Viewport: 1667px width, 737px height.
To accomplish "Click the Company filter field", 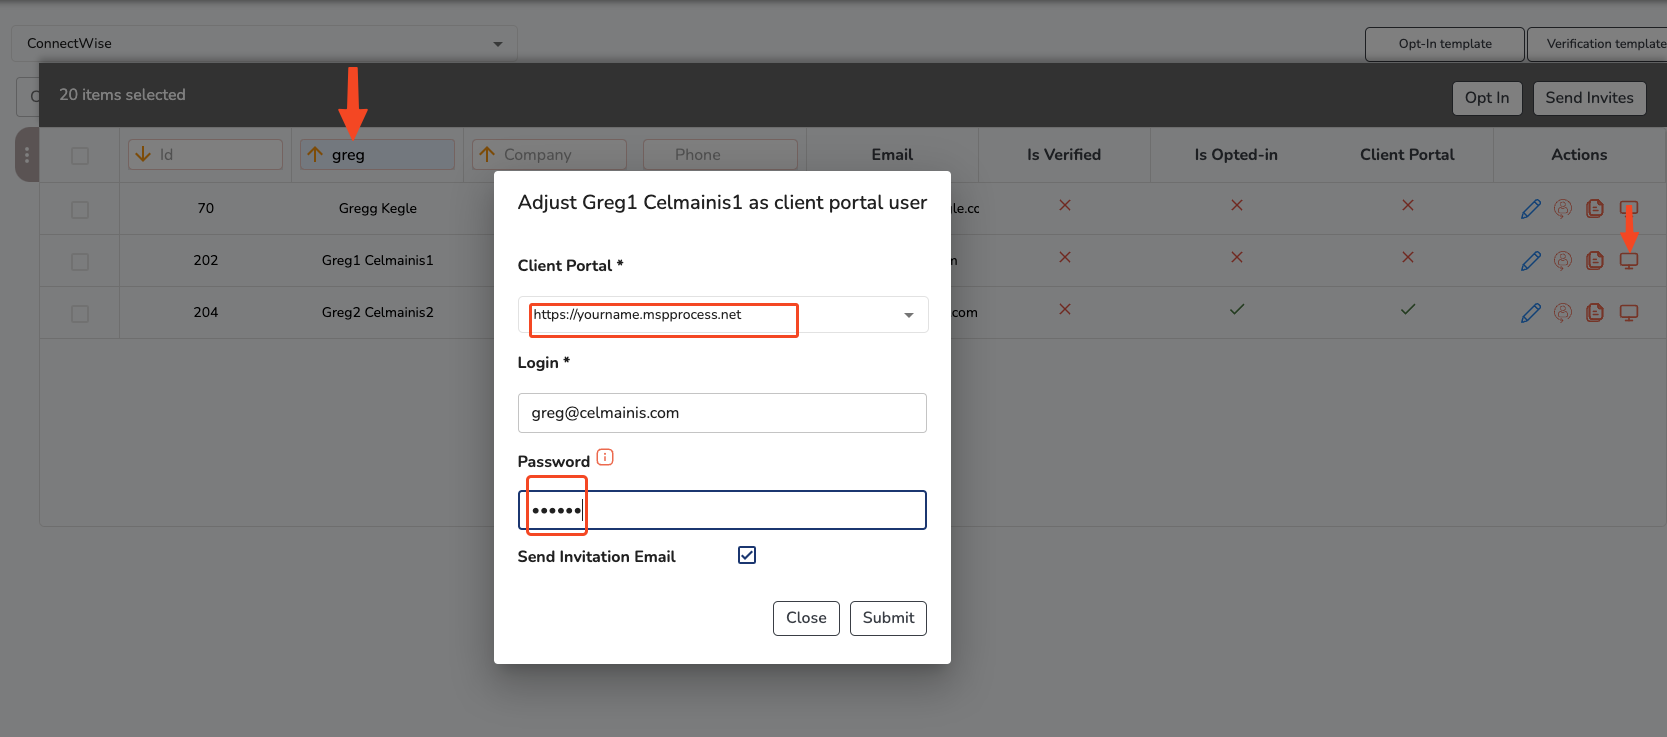I will click(x=549, y=154).
